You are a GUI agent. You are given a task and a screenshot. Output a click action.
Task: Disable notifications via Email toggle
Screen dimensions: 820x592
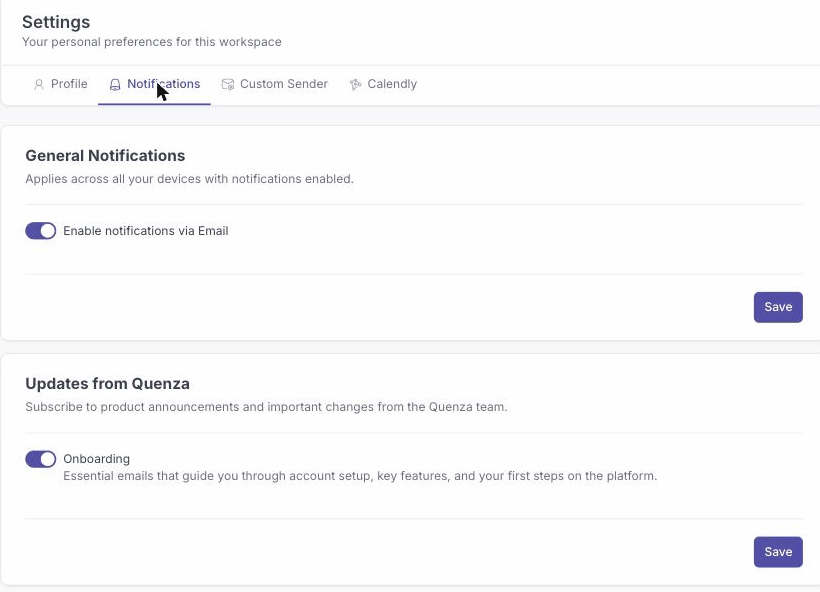(41, 231)
